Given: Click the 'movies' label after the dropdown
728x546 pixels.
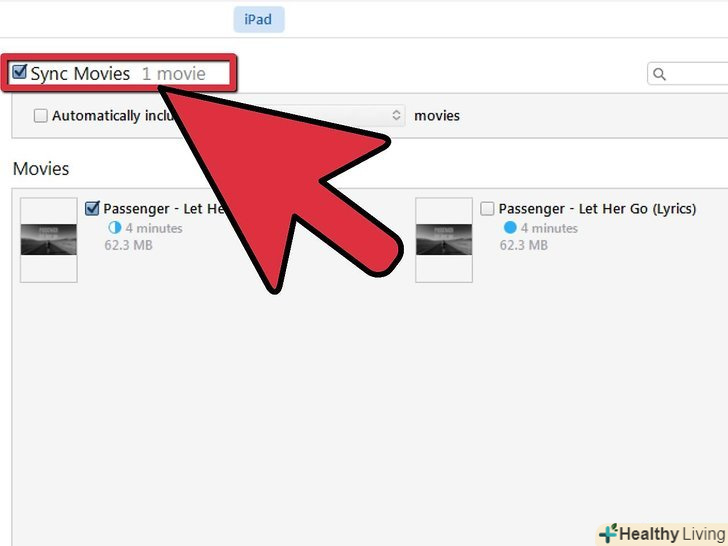Looking at the screenshot, I should coord(437,116).
